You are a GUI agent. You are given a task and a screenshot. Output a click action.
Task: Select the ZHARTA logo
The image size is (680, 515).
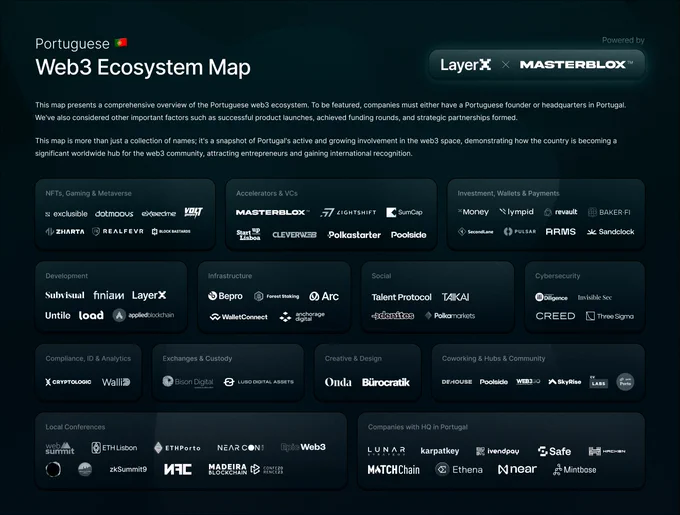pos(65,231)
